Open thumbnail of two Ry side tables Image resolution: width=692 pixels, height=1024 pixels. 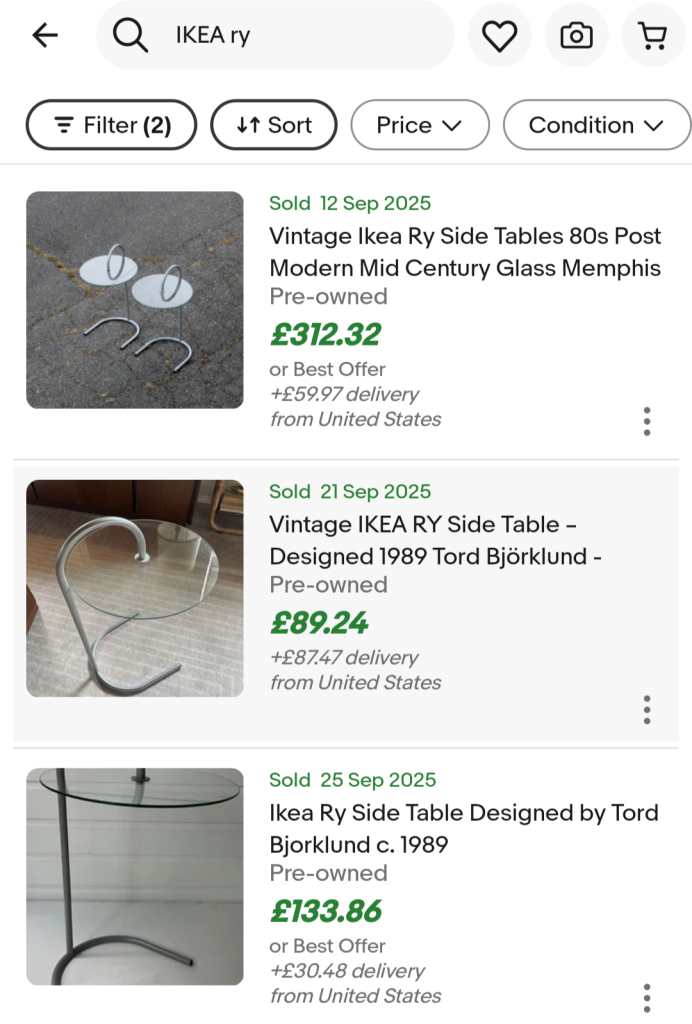point(135,300)
